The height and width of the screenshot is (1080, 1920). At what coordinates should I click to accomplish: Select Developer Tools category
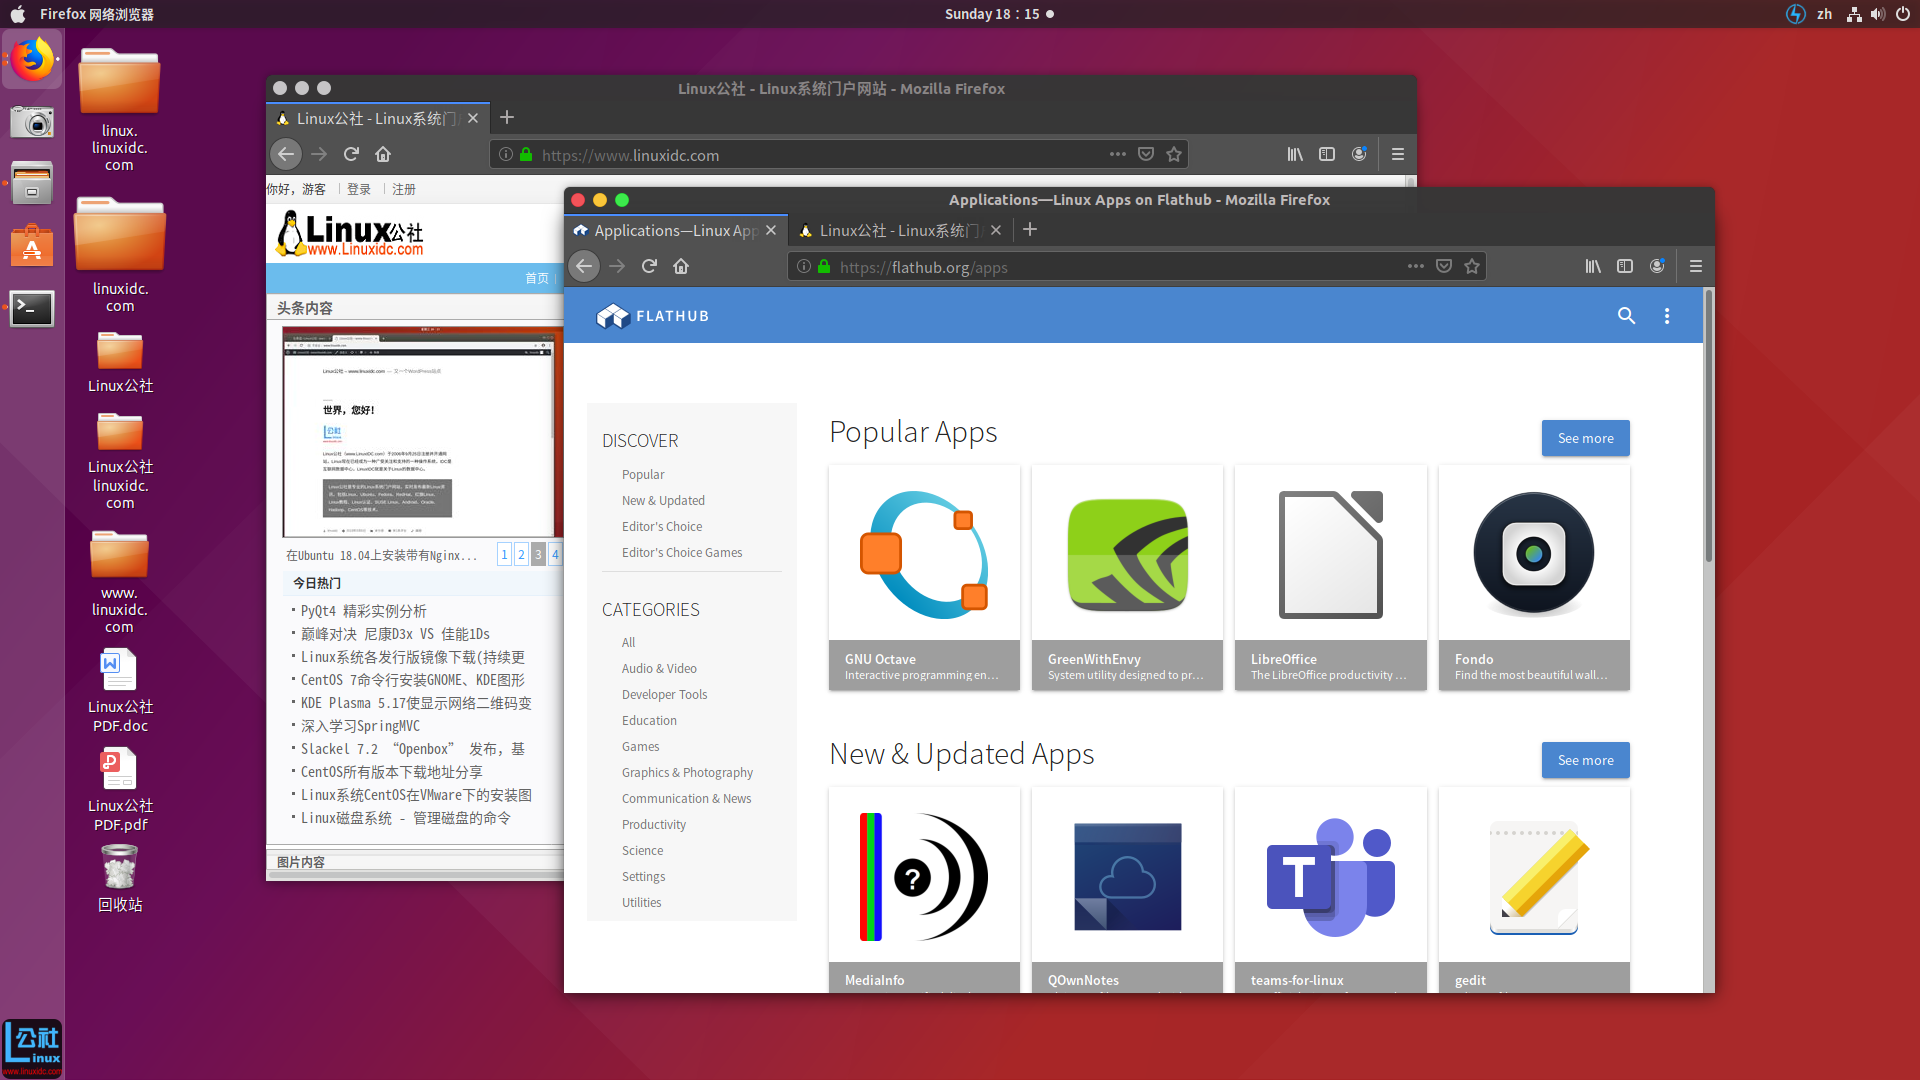tap(664, 694)
